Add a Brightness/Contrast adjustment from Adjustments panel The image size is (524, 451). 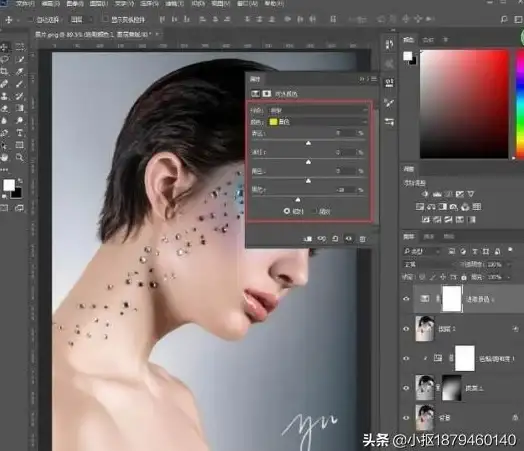[x=425, y=194]
